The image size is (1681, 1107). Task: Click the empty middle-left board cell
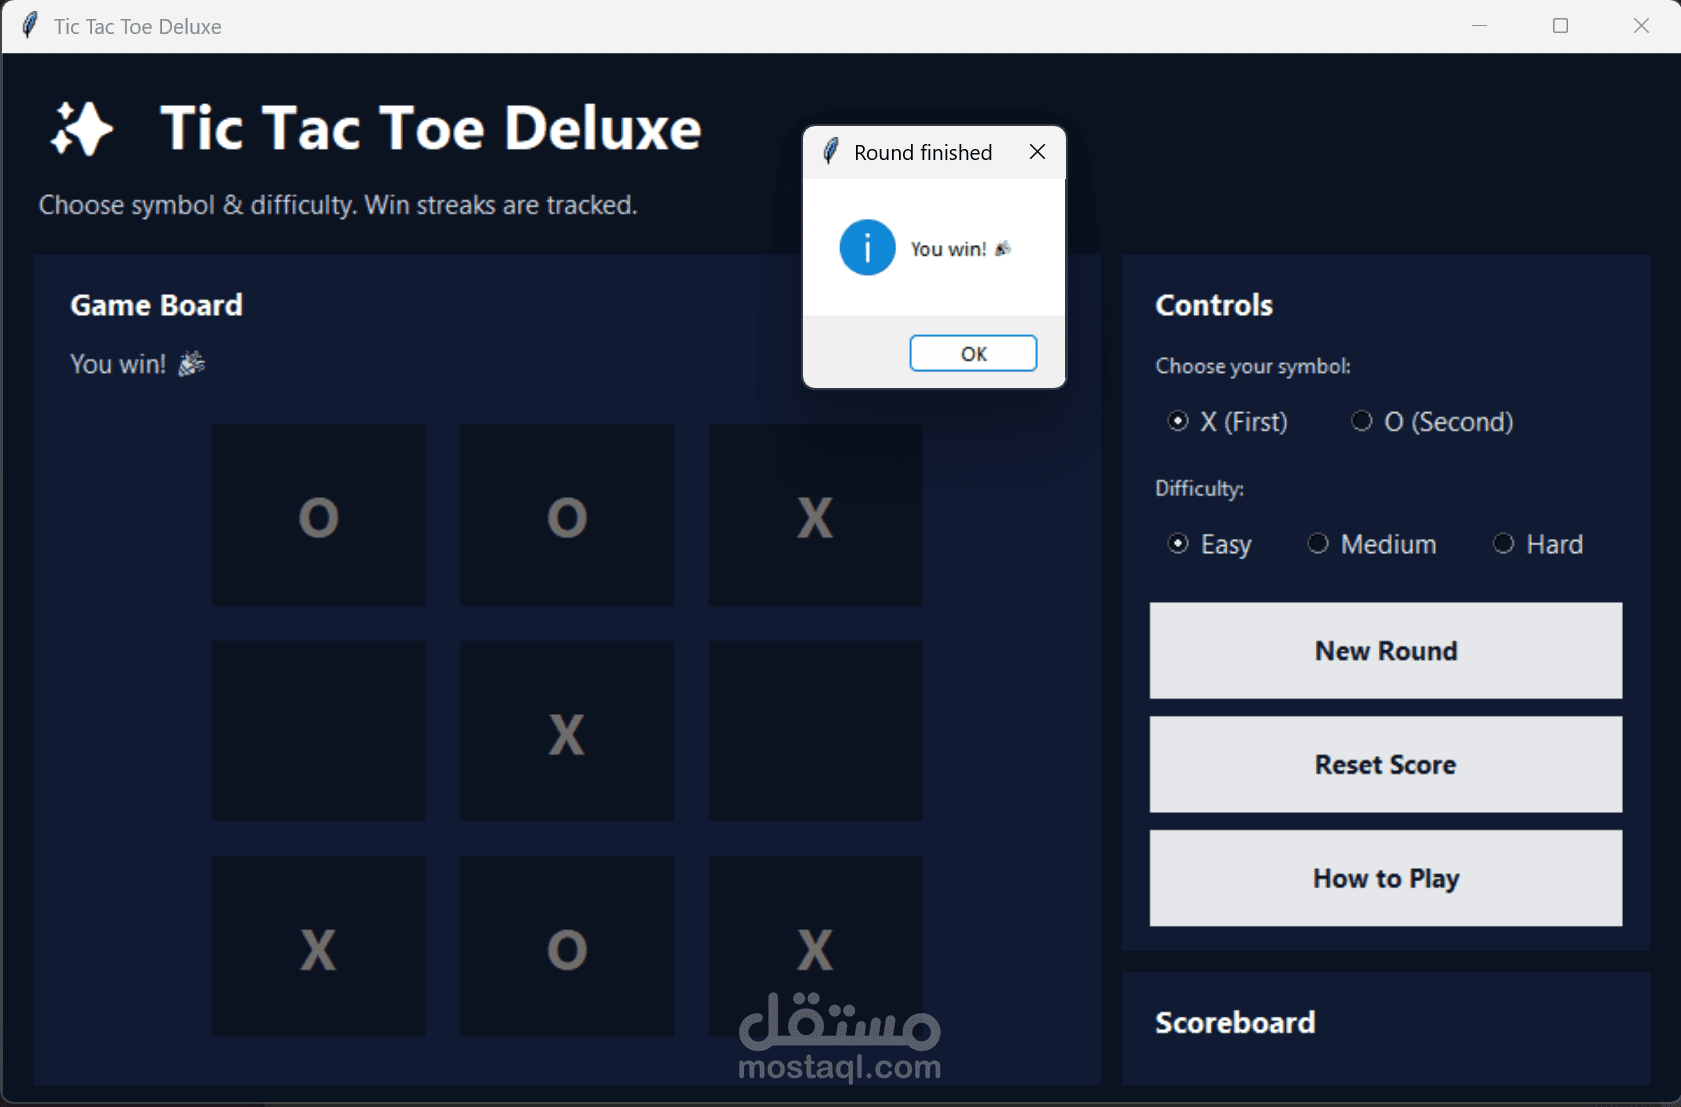317,731
